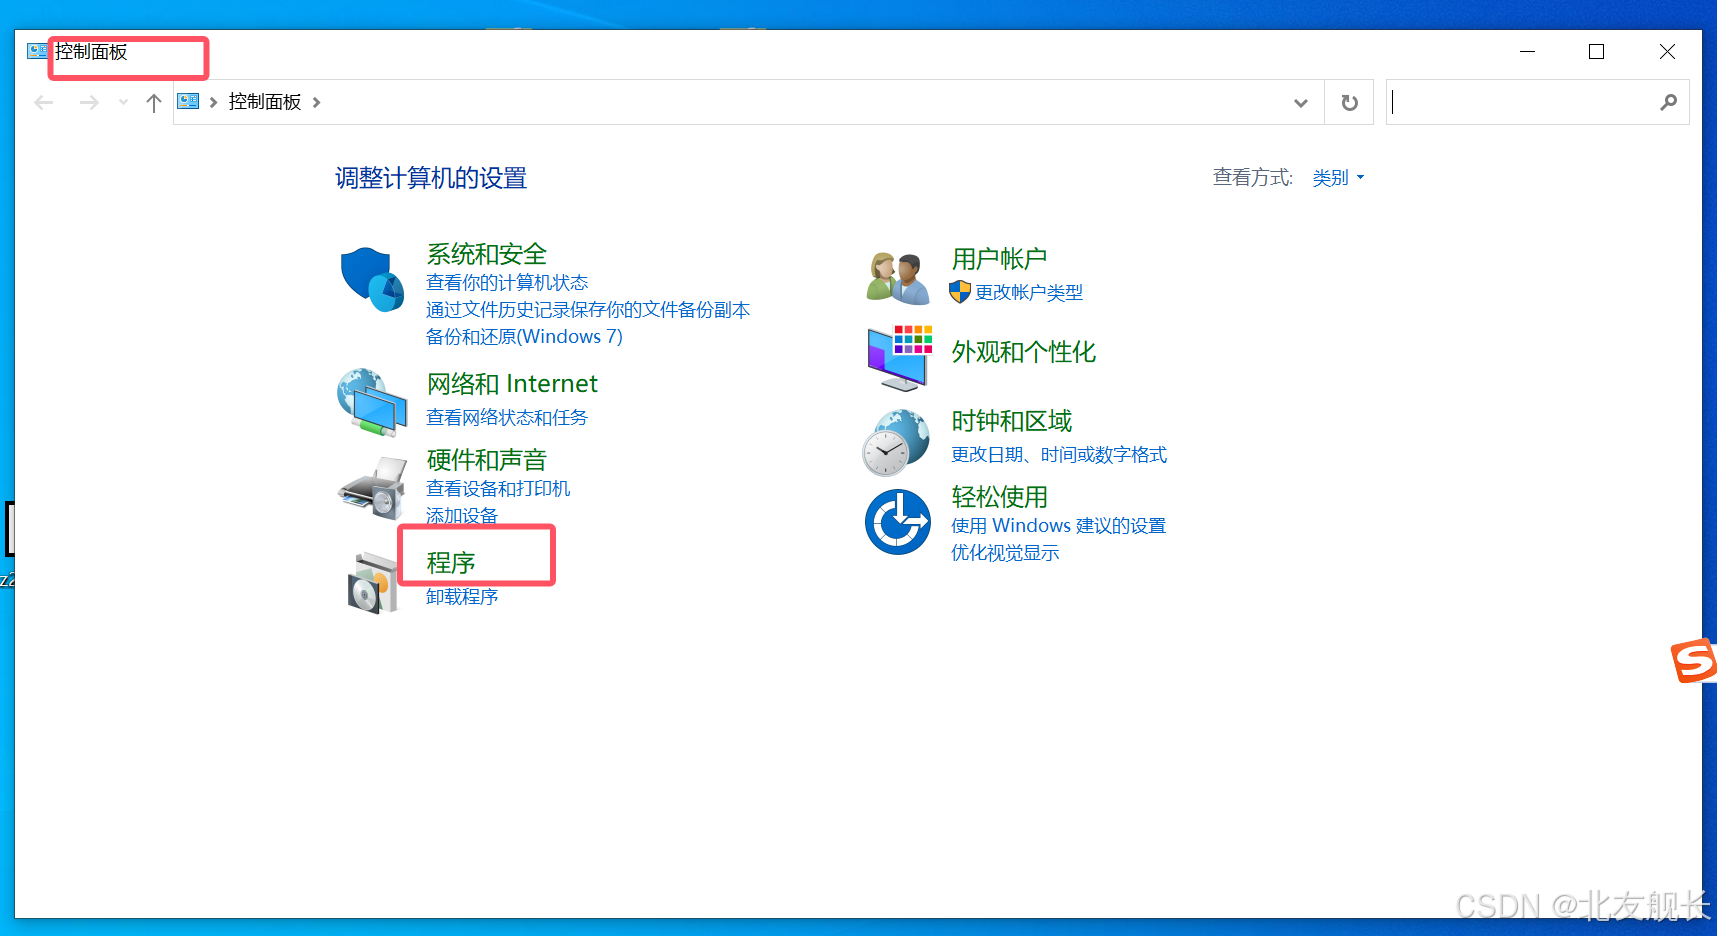Image resolution: width=1717 pixels, height=936 pixels.
Task: Open 外观和个性化 category link
Action: pos(1023,352)
